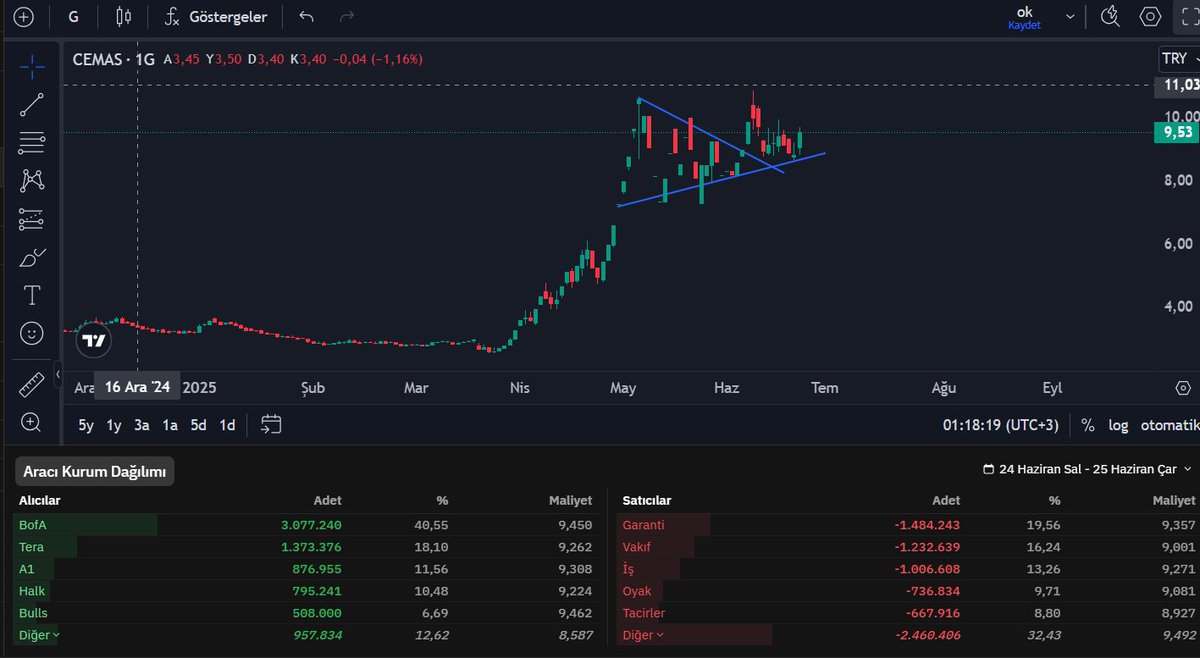Click the Kaydet save layout name
The height and width of the screenshot is (658, 1200).
click(1024, 25)
